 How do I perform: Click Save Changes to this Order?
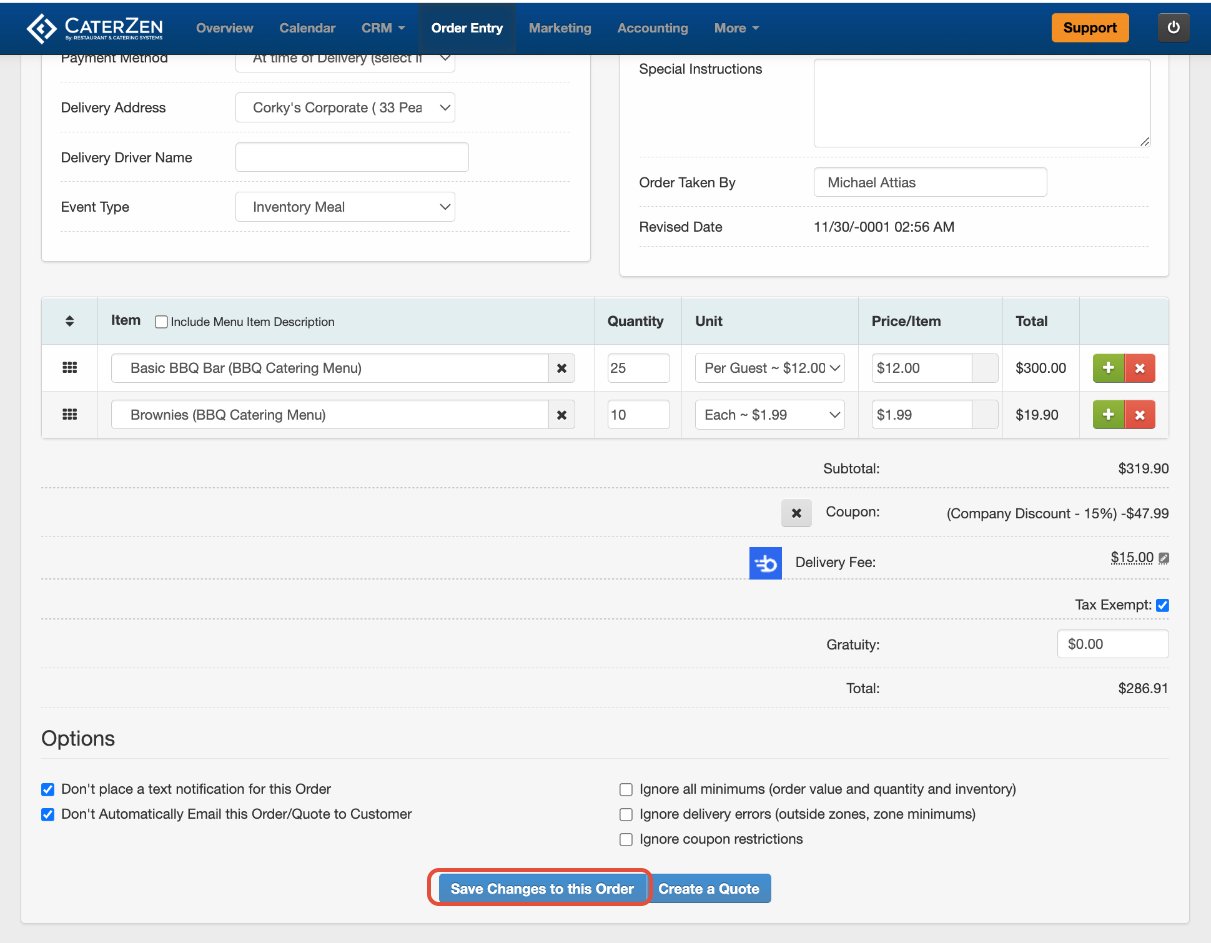[542, 889]
